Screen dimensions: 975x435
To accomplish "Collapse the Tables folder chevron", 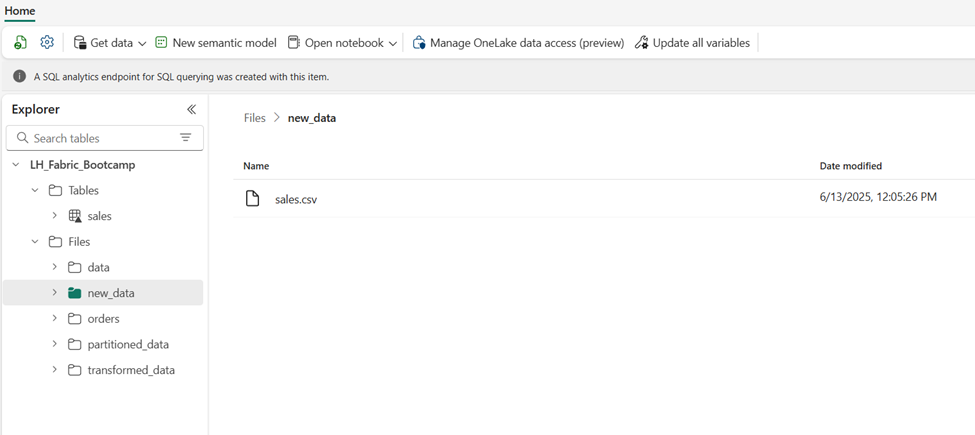I will click(35, 191).
